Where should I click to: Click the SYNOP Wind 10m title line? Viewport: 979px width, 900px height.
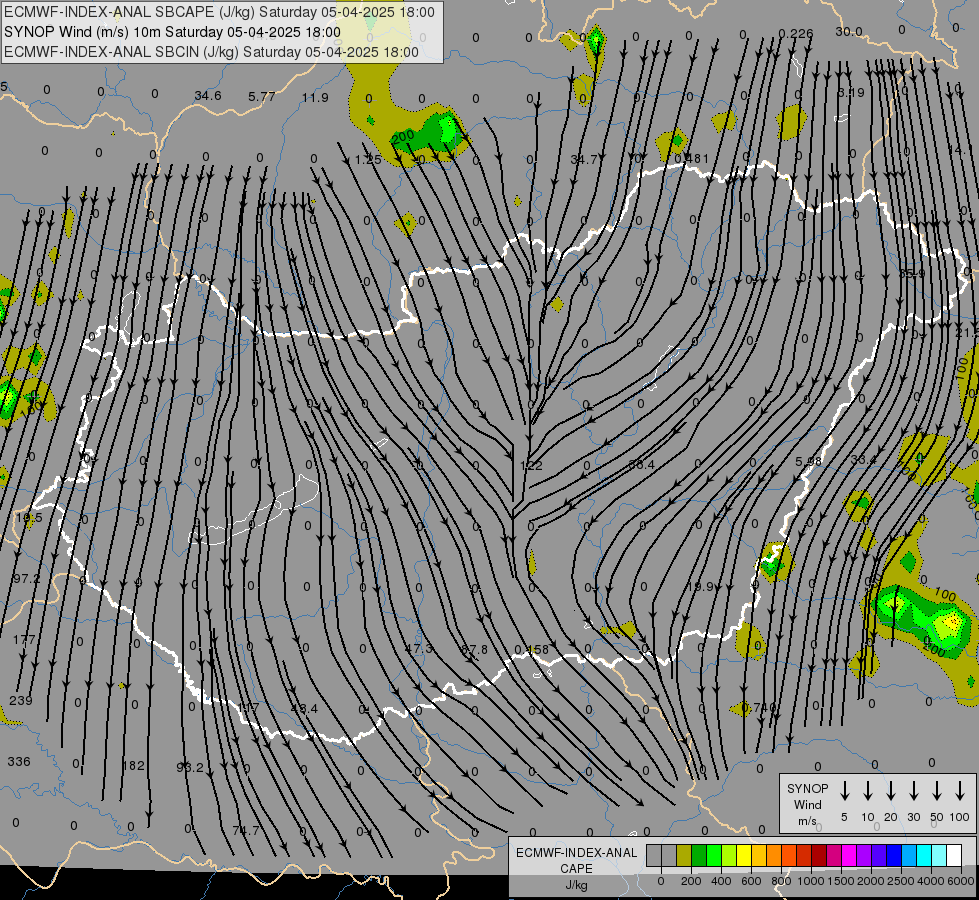click(x=172, y=32)
